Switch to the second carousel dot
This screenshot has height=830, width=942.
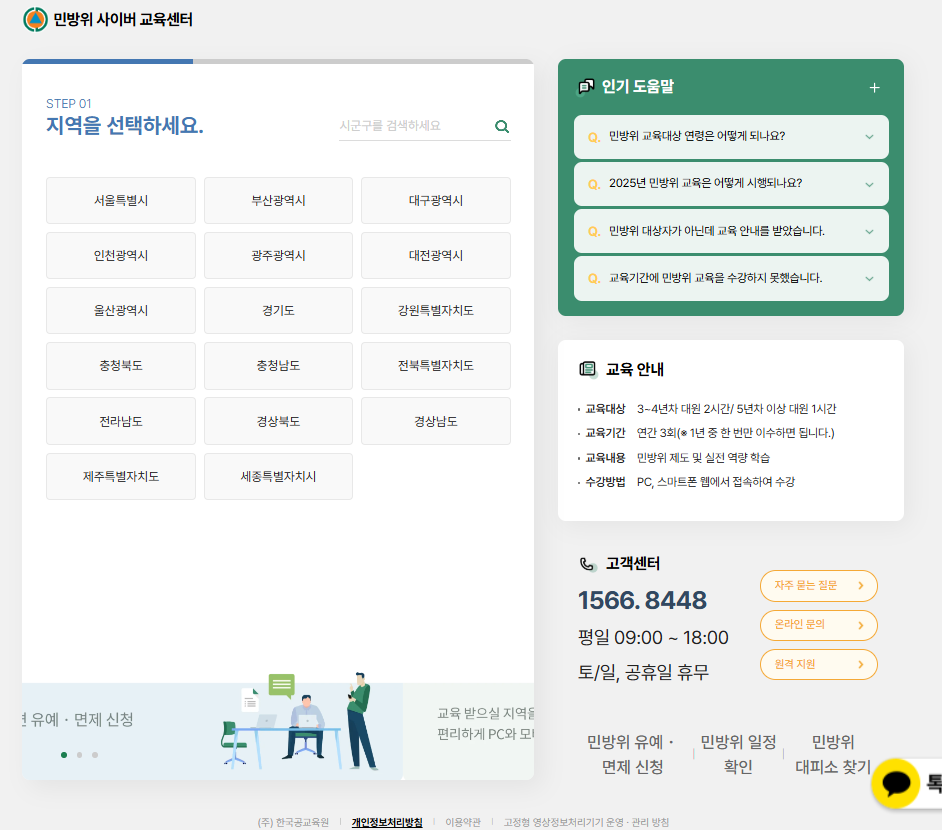(80, 755)
